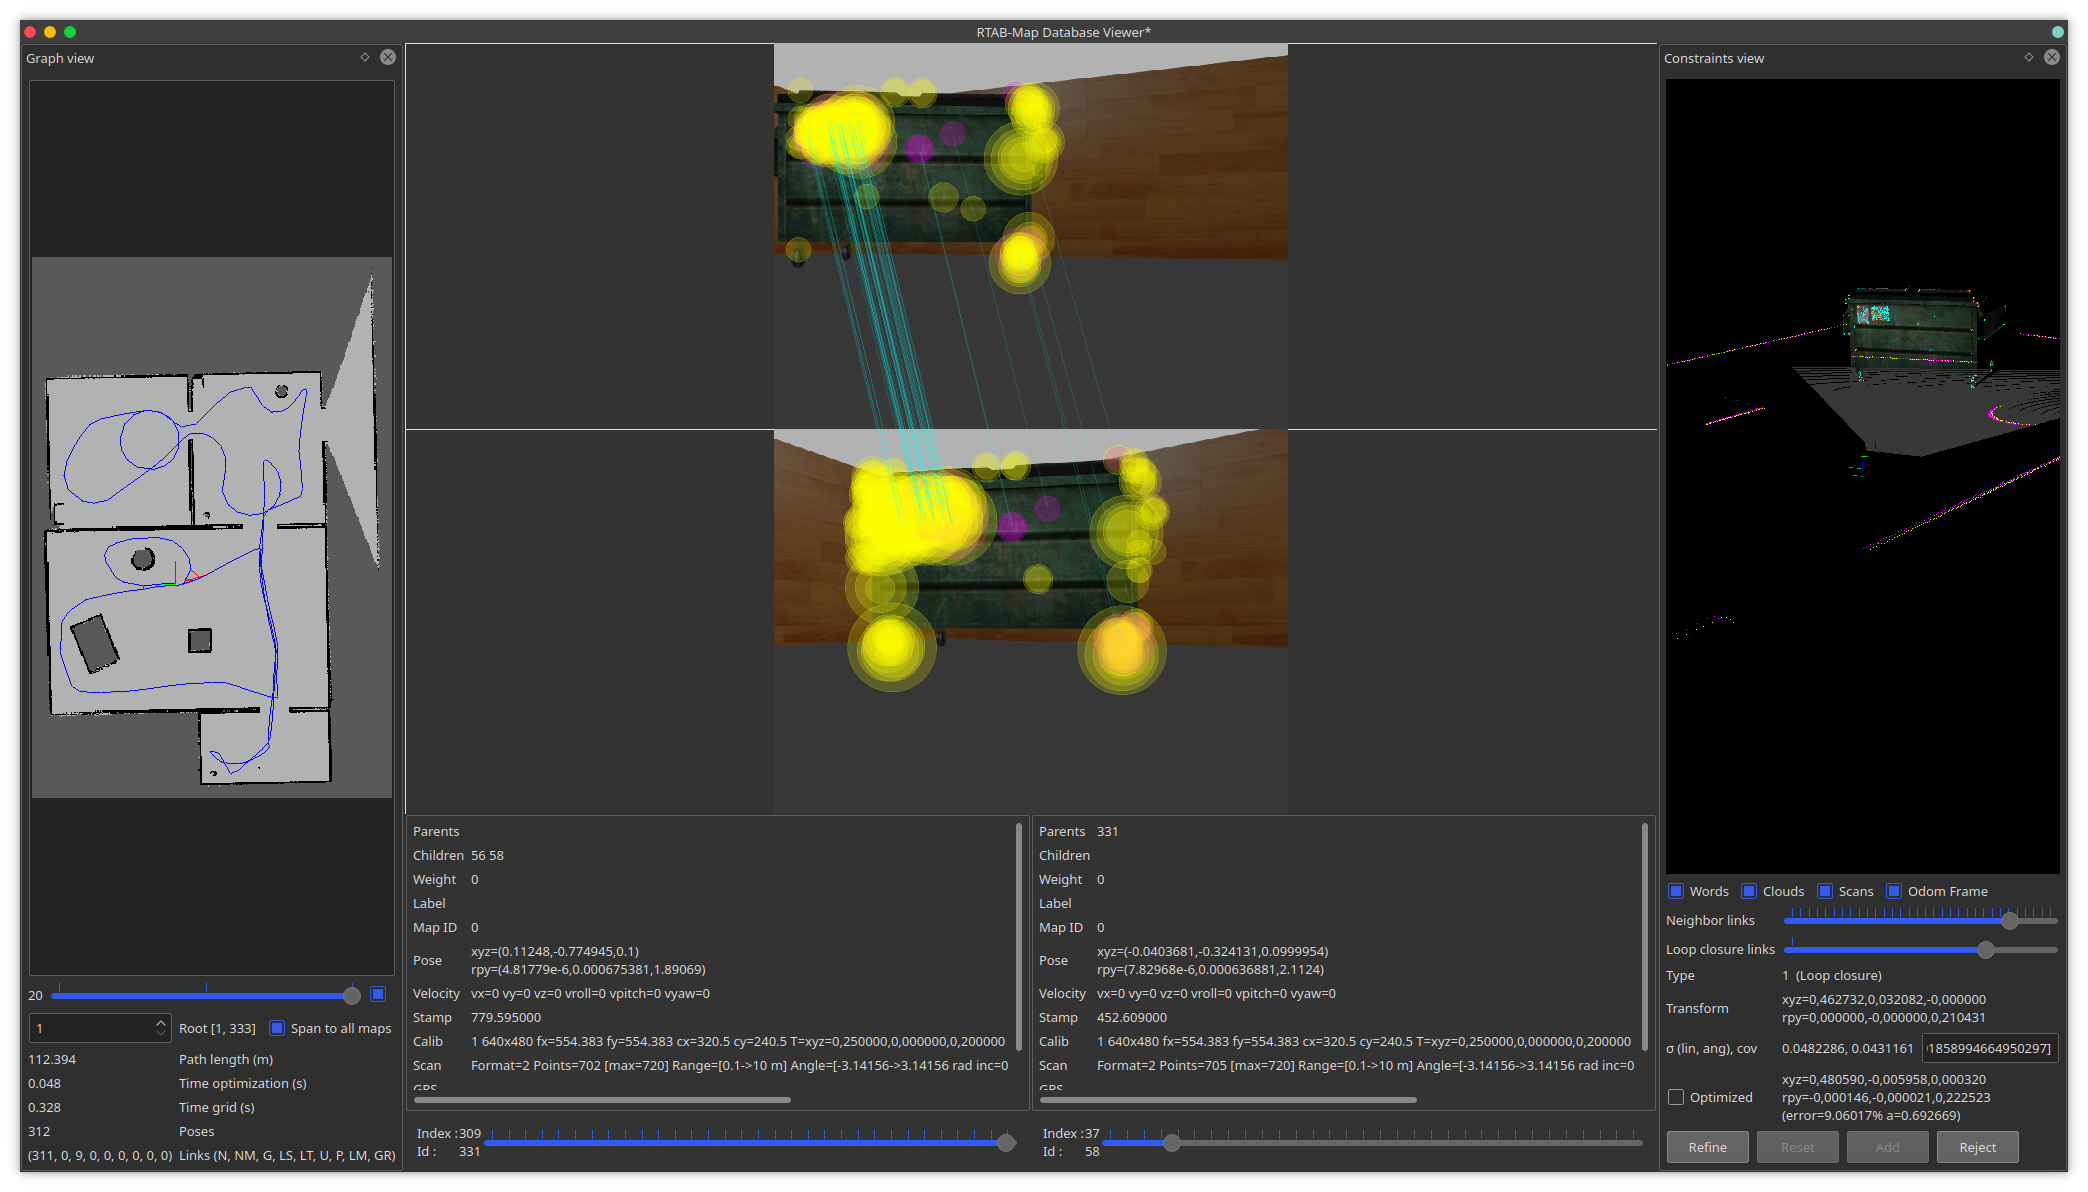
Task: Uncheck the Words checkbox
Action: click(1676, 891)
